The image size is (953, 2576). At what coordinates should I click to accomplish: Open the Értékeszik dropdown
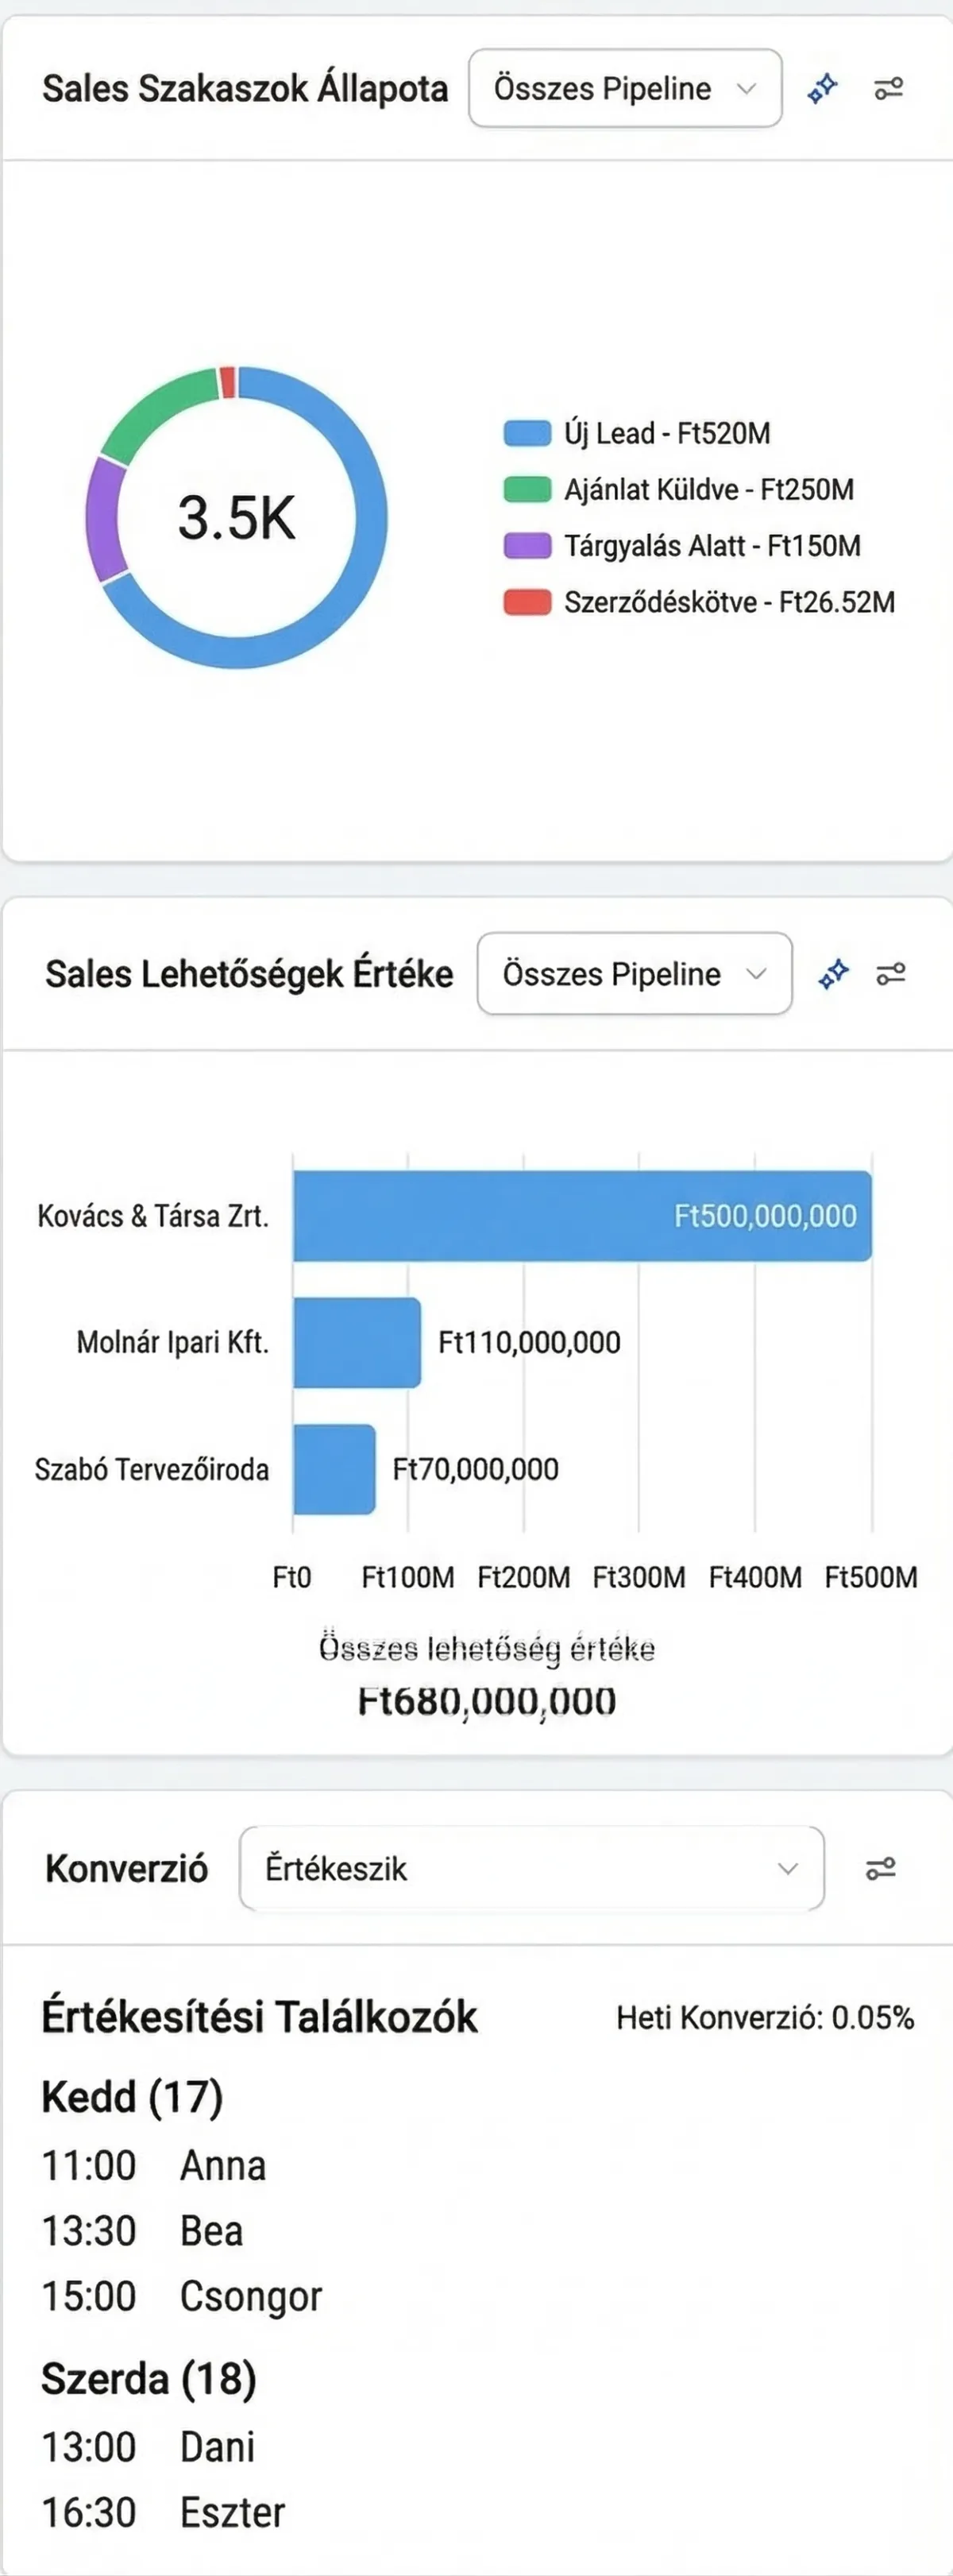pos(531,1868)
